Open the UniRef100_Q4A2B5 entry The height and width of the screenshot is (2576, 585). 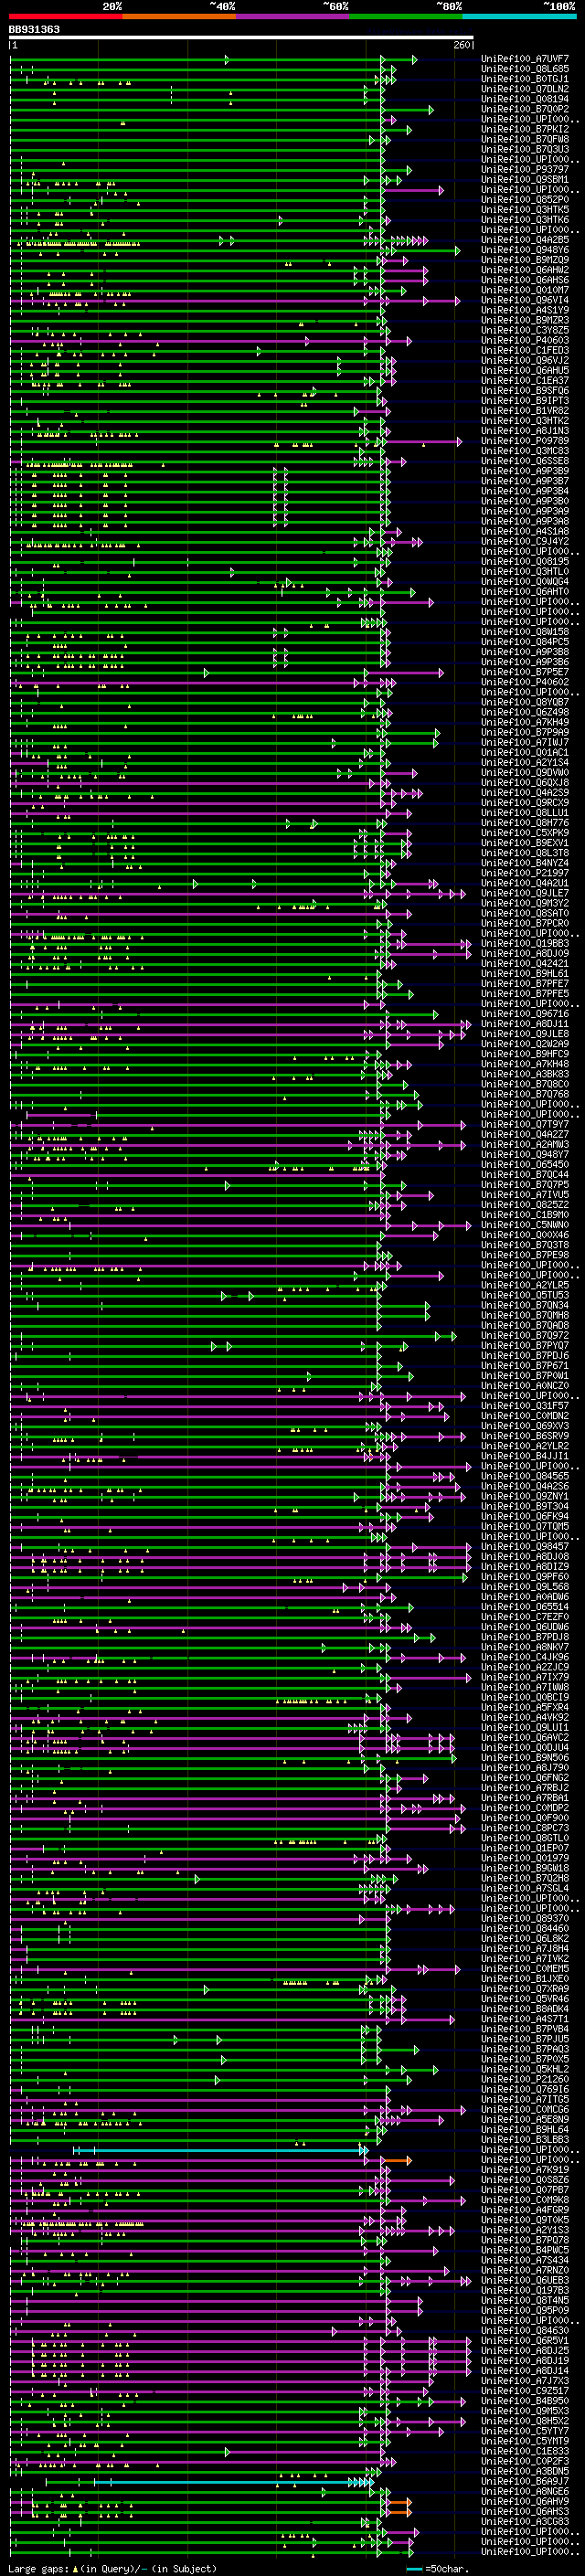pyautogui.click(x=525, y=240)
